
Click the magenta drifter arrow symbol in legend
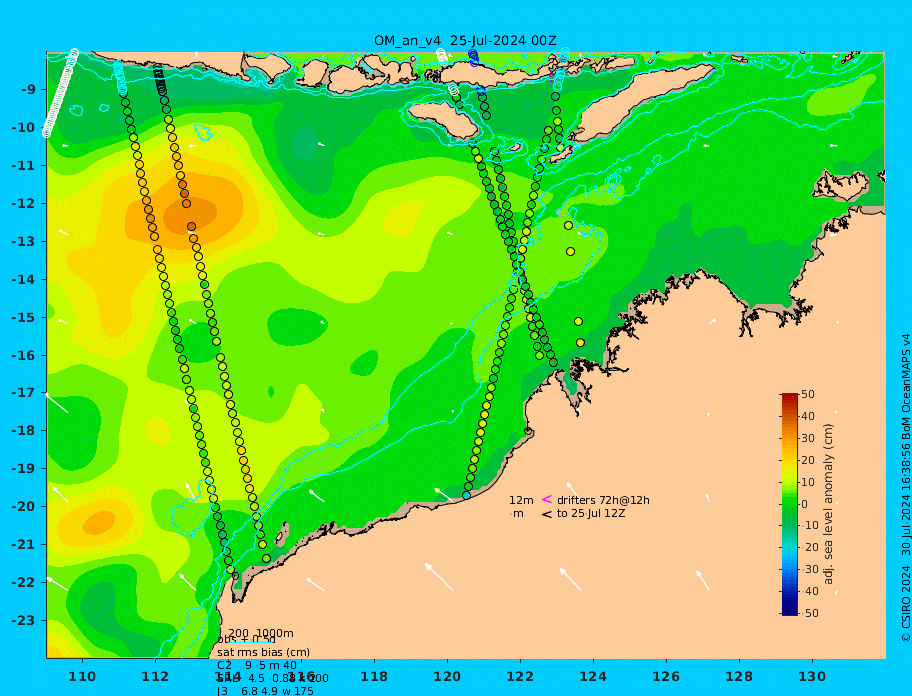pos(547,499)
